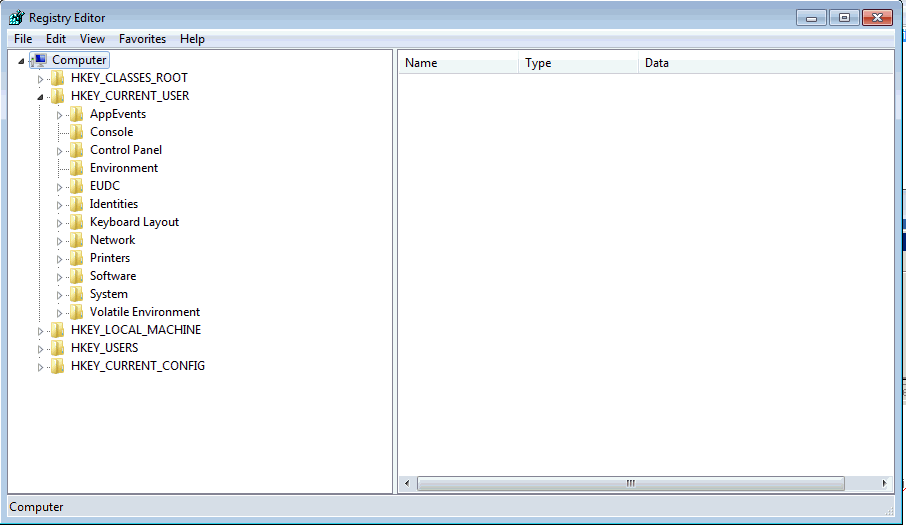The image size is (906, 525).
Task: Click the Control Panel folder icon
Action: click(x=76, y=150)
